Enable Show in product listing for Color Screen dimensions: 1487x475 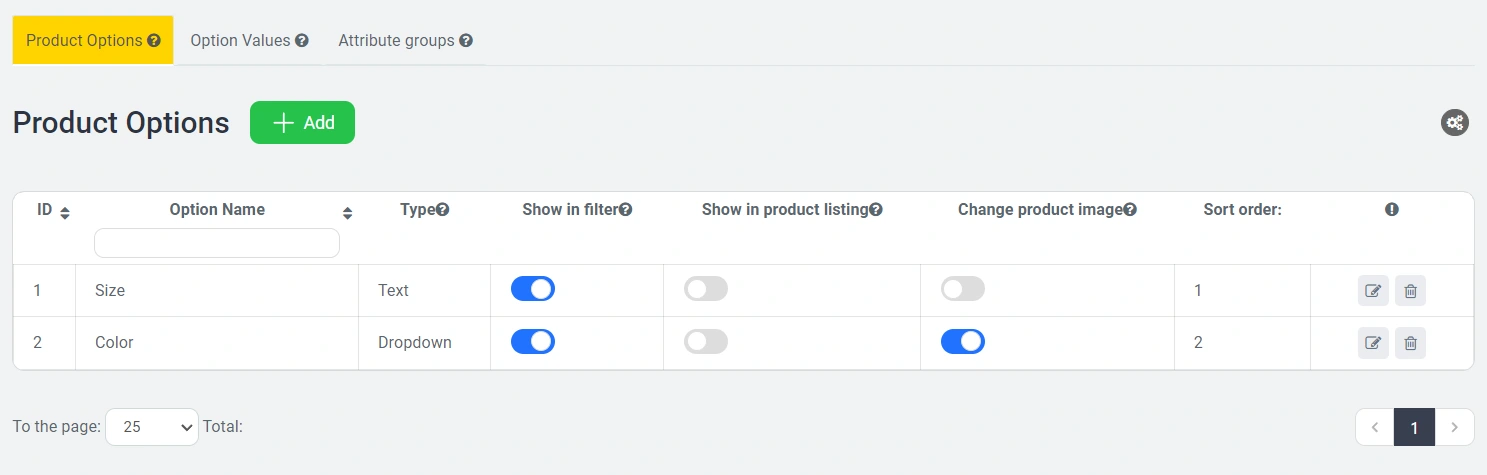(x=706, y=342)
